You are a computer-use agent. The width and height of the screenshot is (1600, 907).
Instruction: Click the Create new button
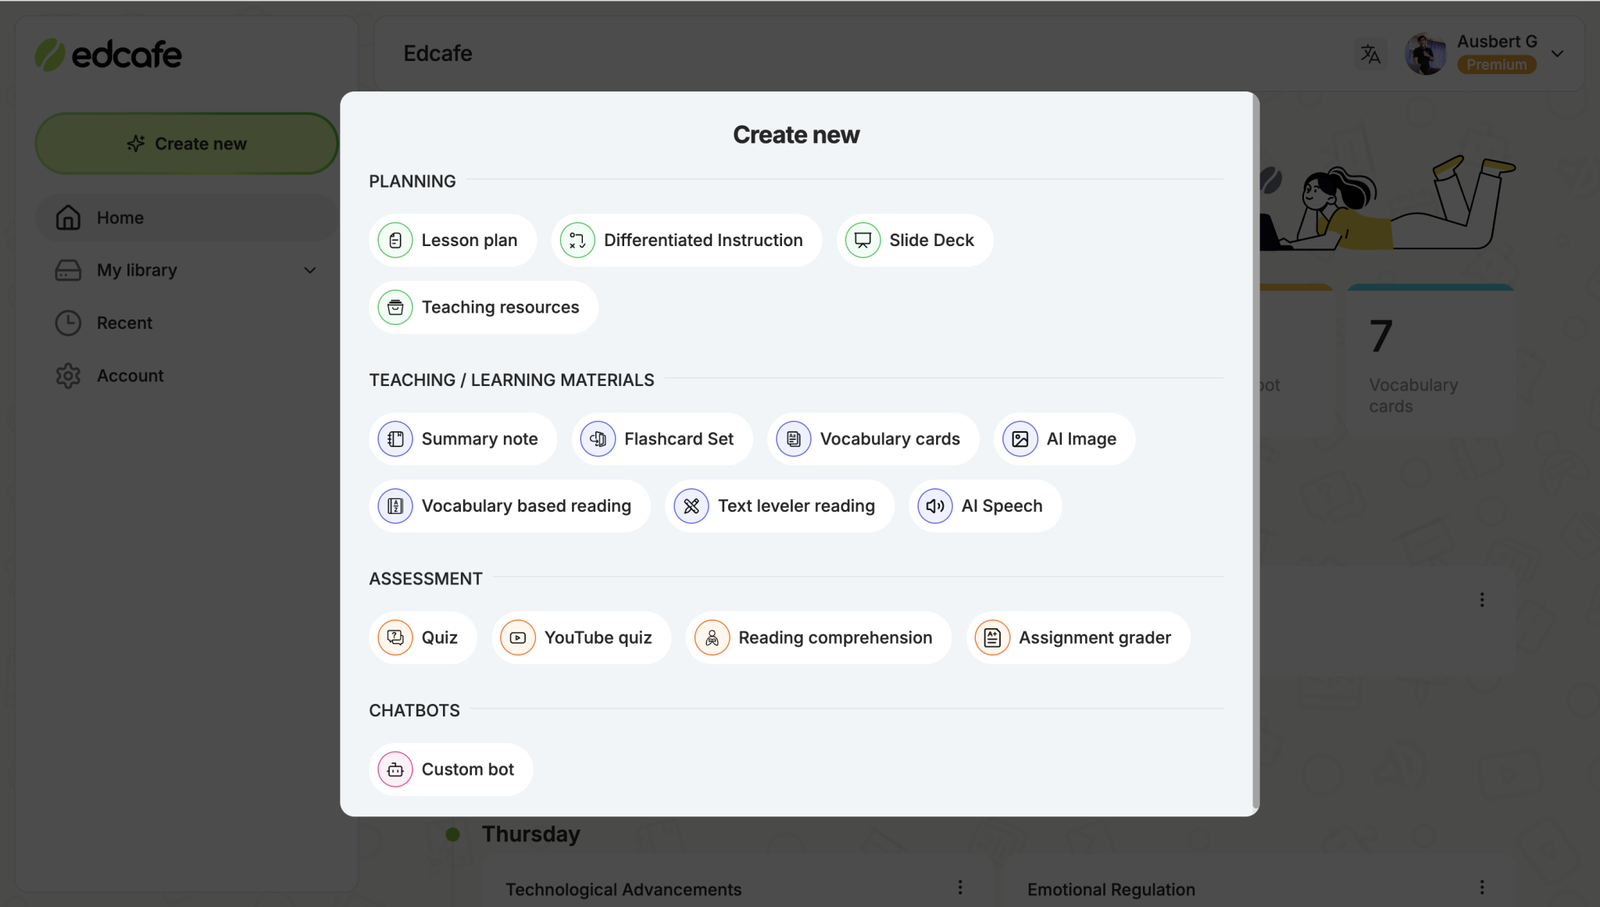186,143
